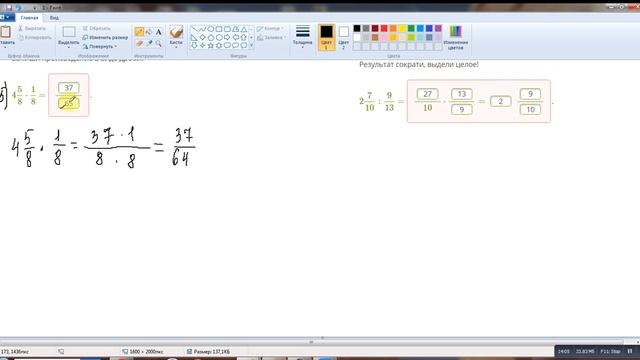Select the Color picker eyedropper tool
The image size is (640, 360).
click(x=149, y=43)
